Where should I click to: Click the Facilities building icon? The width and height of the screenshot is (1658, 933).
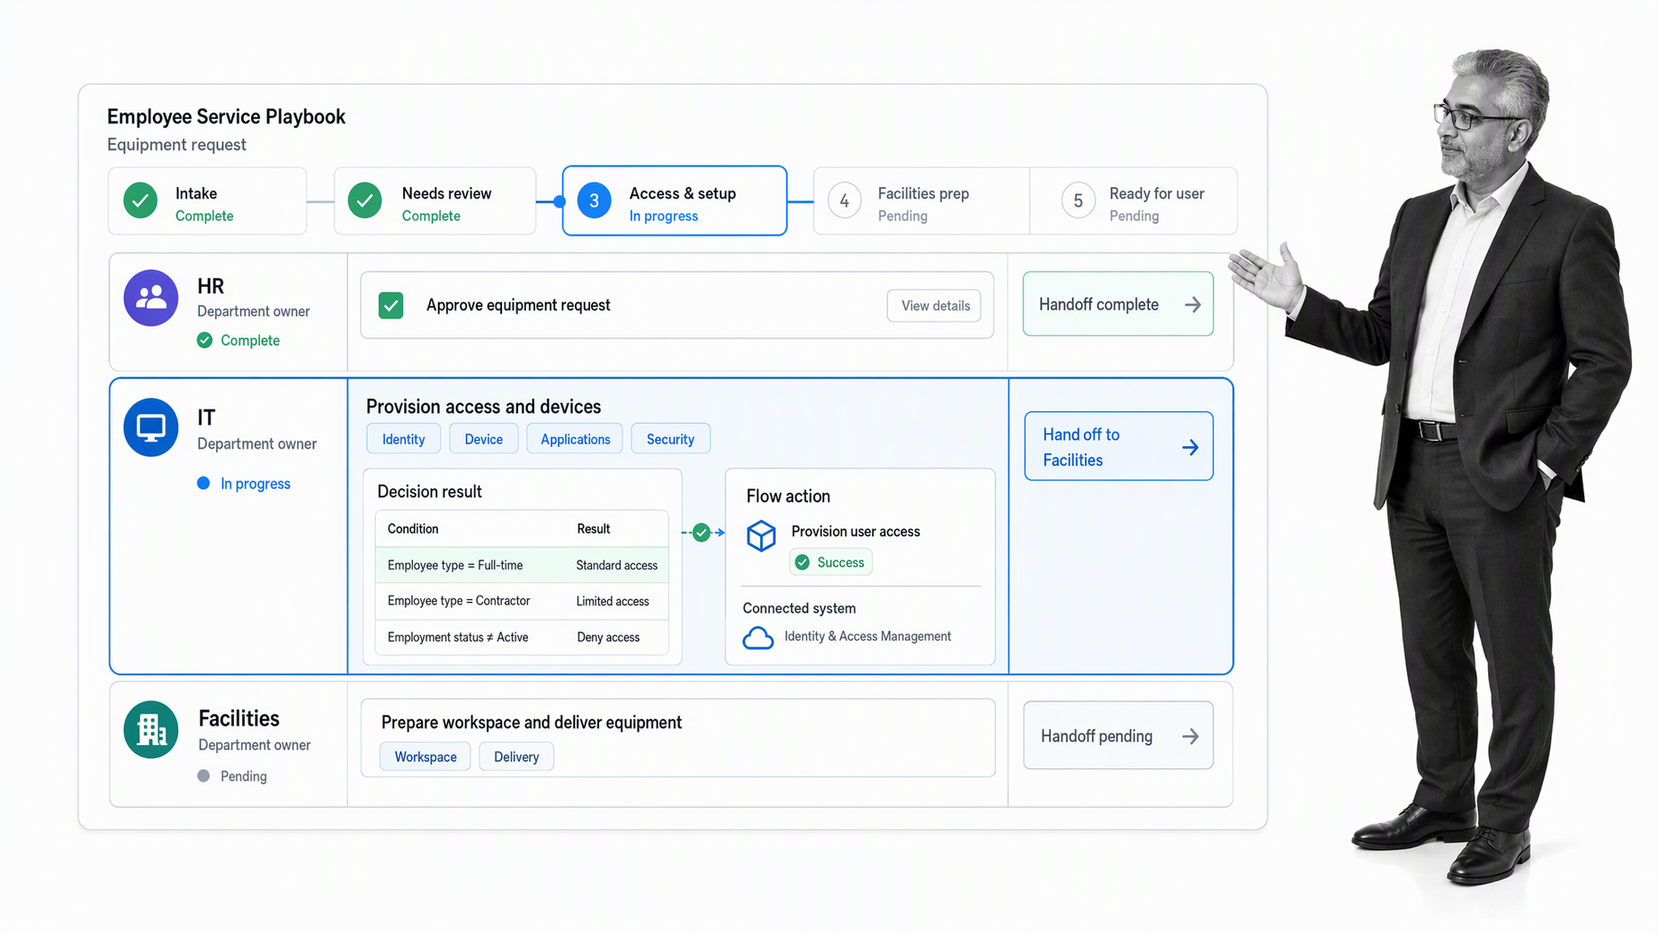[151, 730]
